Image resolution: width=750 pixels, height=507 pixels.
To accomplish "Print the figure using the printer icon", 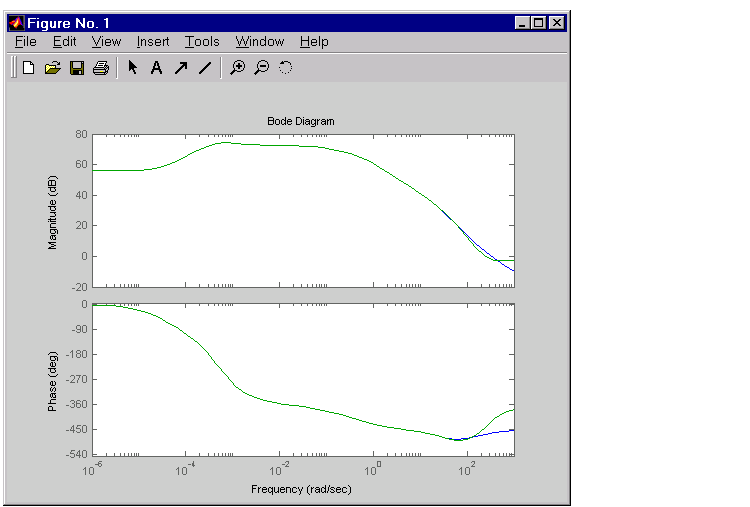I will [100, 68].
